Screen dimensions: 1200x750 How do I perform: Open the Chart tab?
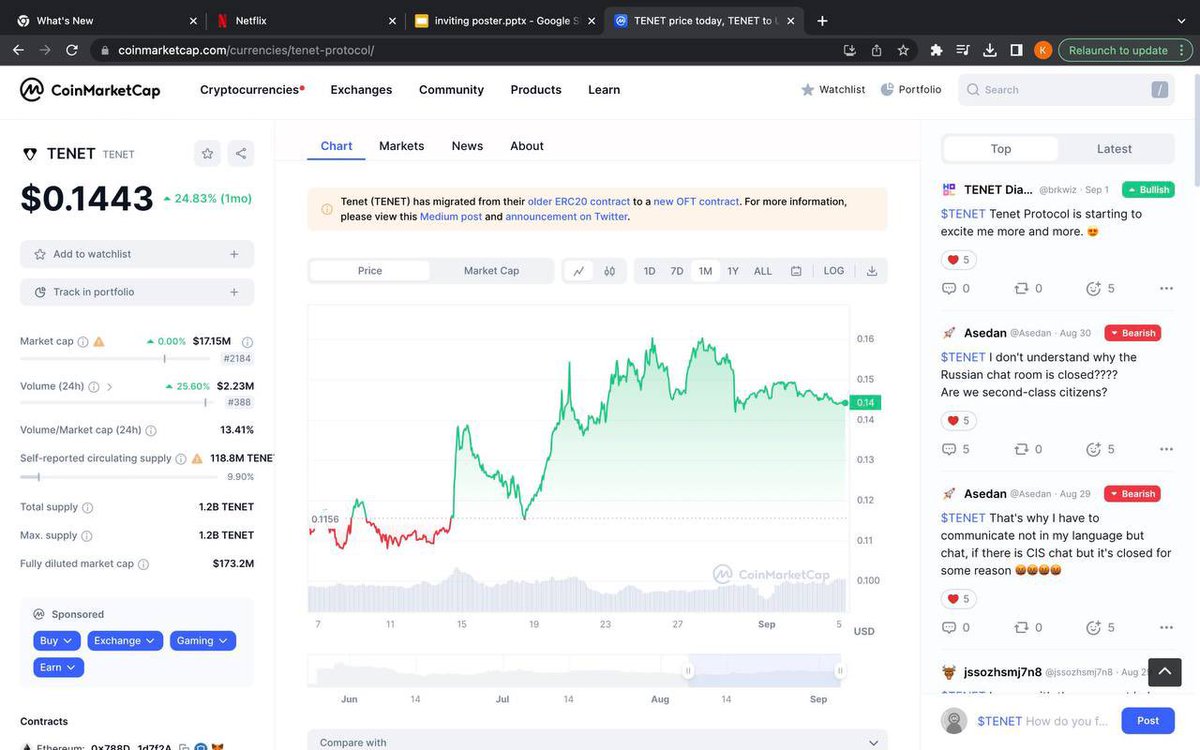336,146
